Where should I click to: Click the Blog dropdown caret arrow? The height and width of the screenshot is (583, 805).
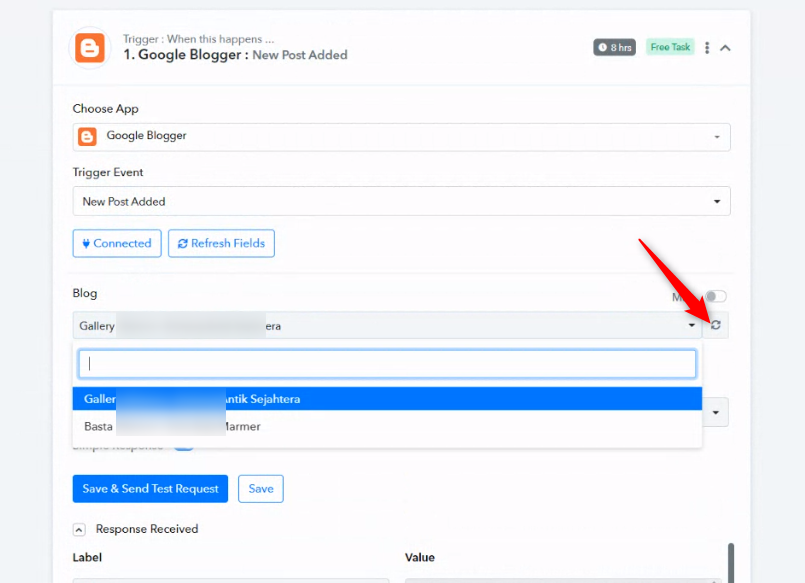tap(692, 326)
